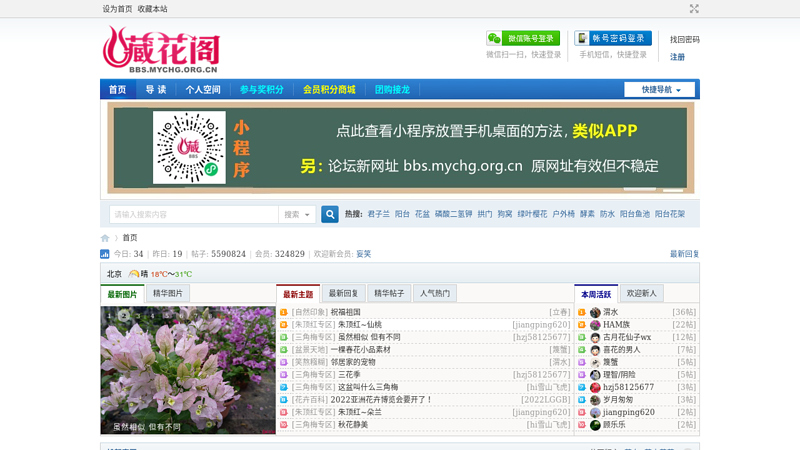The width and height of the screenshot is (800, 450).
Task: Click avatar of user HAM族
Action: pos(595,325)
